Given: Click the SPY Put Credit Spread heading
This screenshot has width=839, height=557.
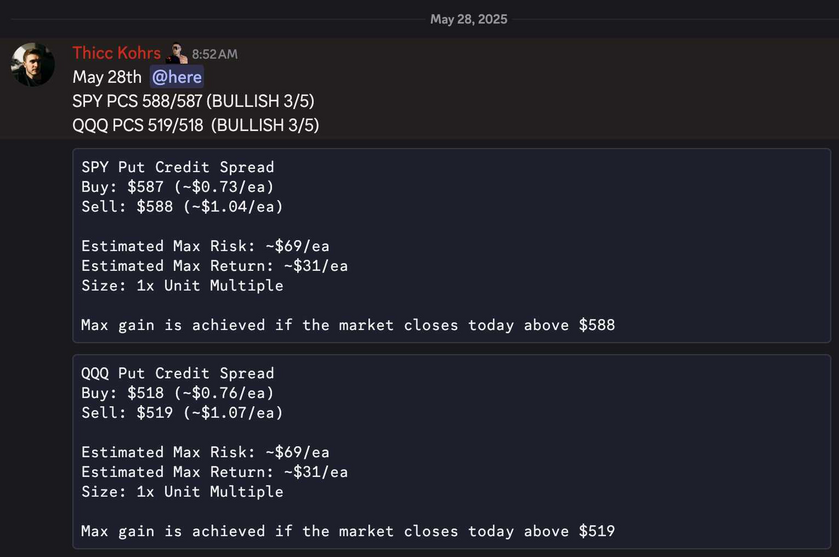Looking at the screenshot, I should [178, 167].
